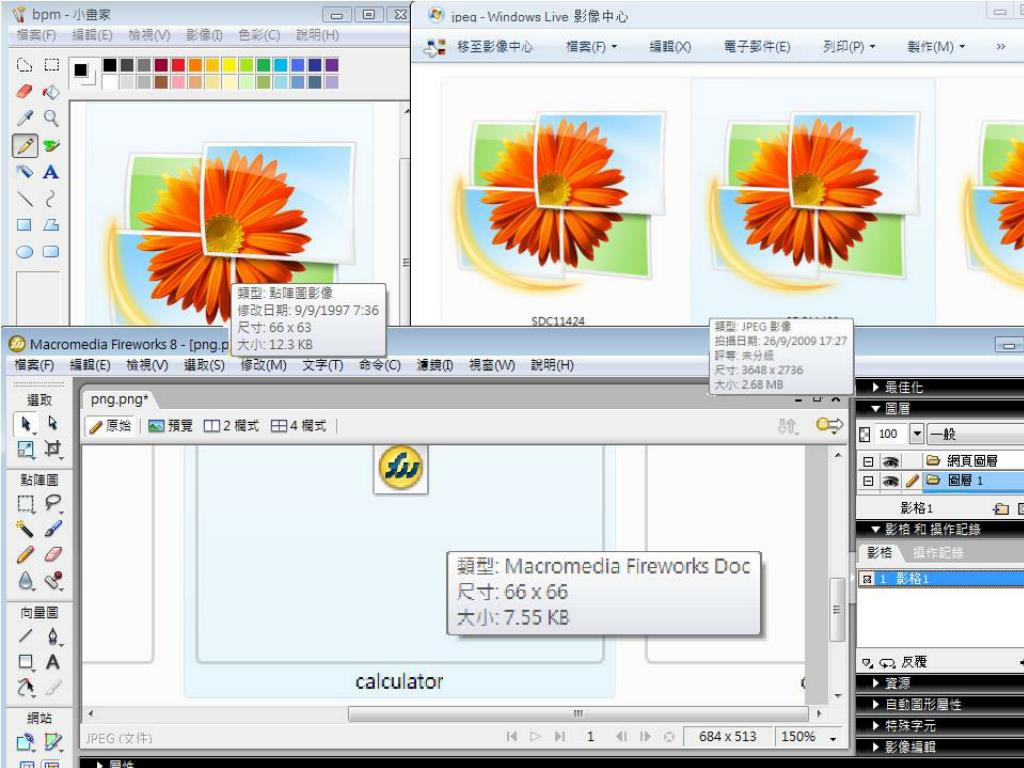Pick the Color Picker eyedropper in Paint

point(24,118)
